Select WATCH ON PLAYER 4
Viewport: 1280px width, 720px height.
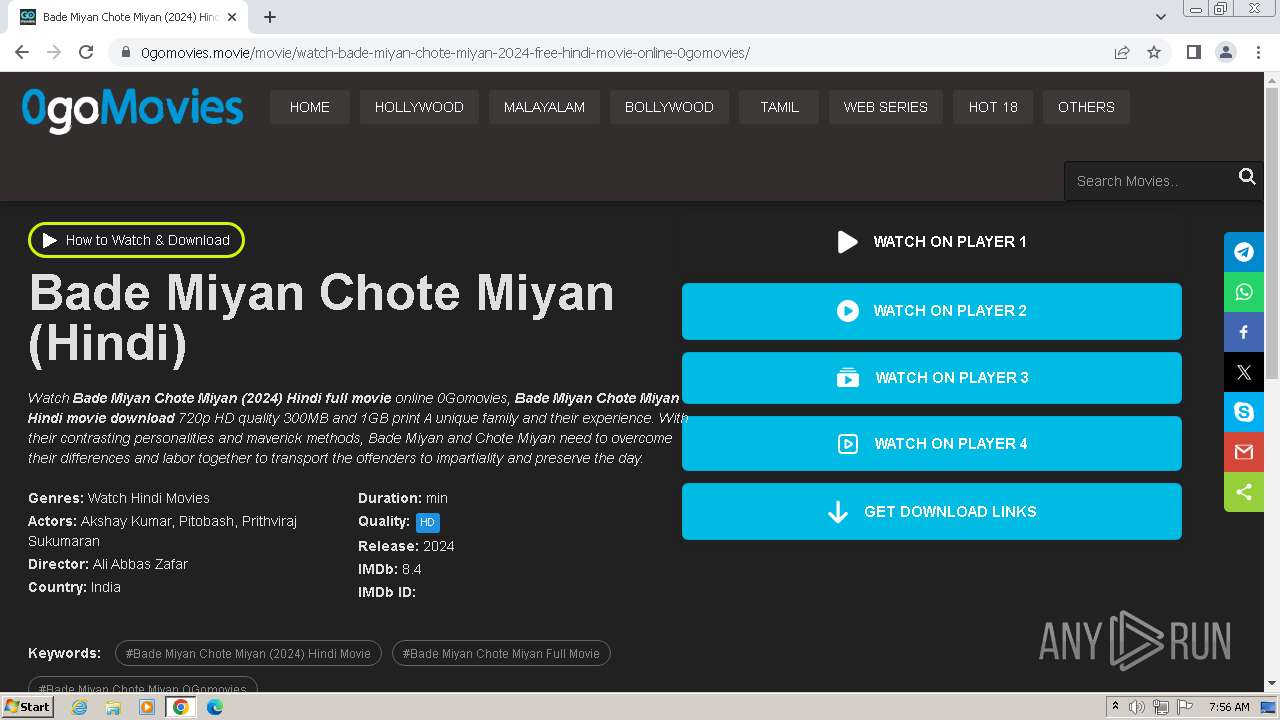[932, 444]
